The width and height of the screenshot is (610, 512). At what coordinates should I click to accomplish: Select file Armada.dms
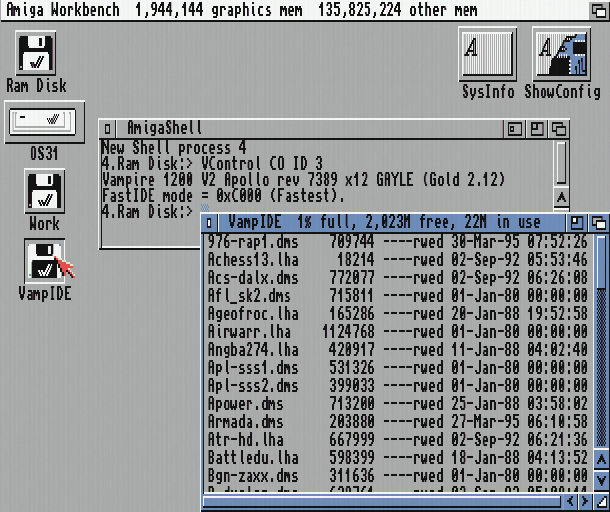397,422
